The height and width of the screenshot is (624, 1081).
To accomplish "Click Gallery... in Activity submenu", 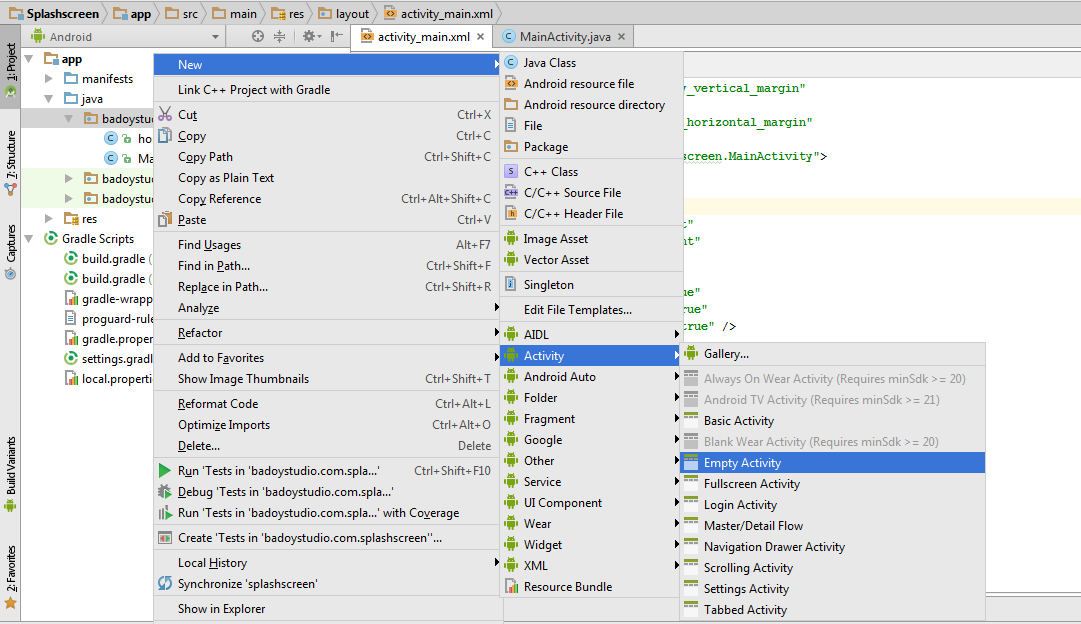I will pyautogui.click(x=726, y=354).
